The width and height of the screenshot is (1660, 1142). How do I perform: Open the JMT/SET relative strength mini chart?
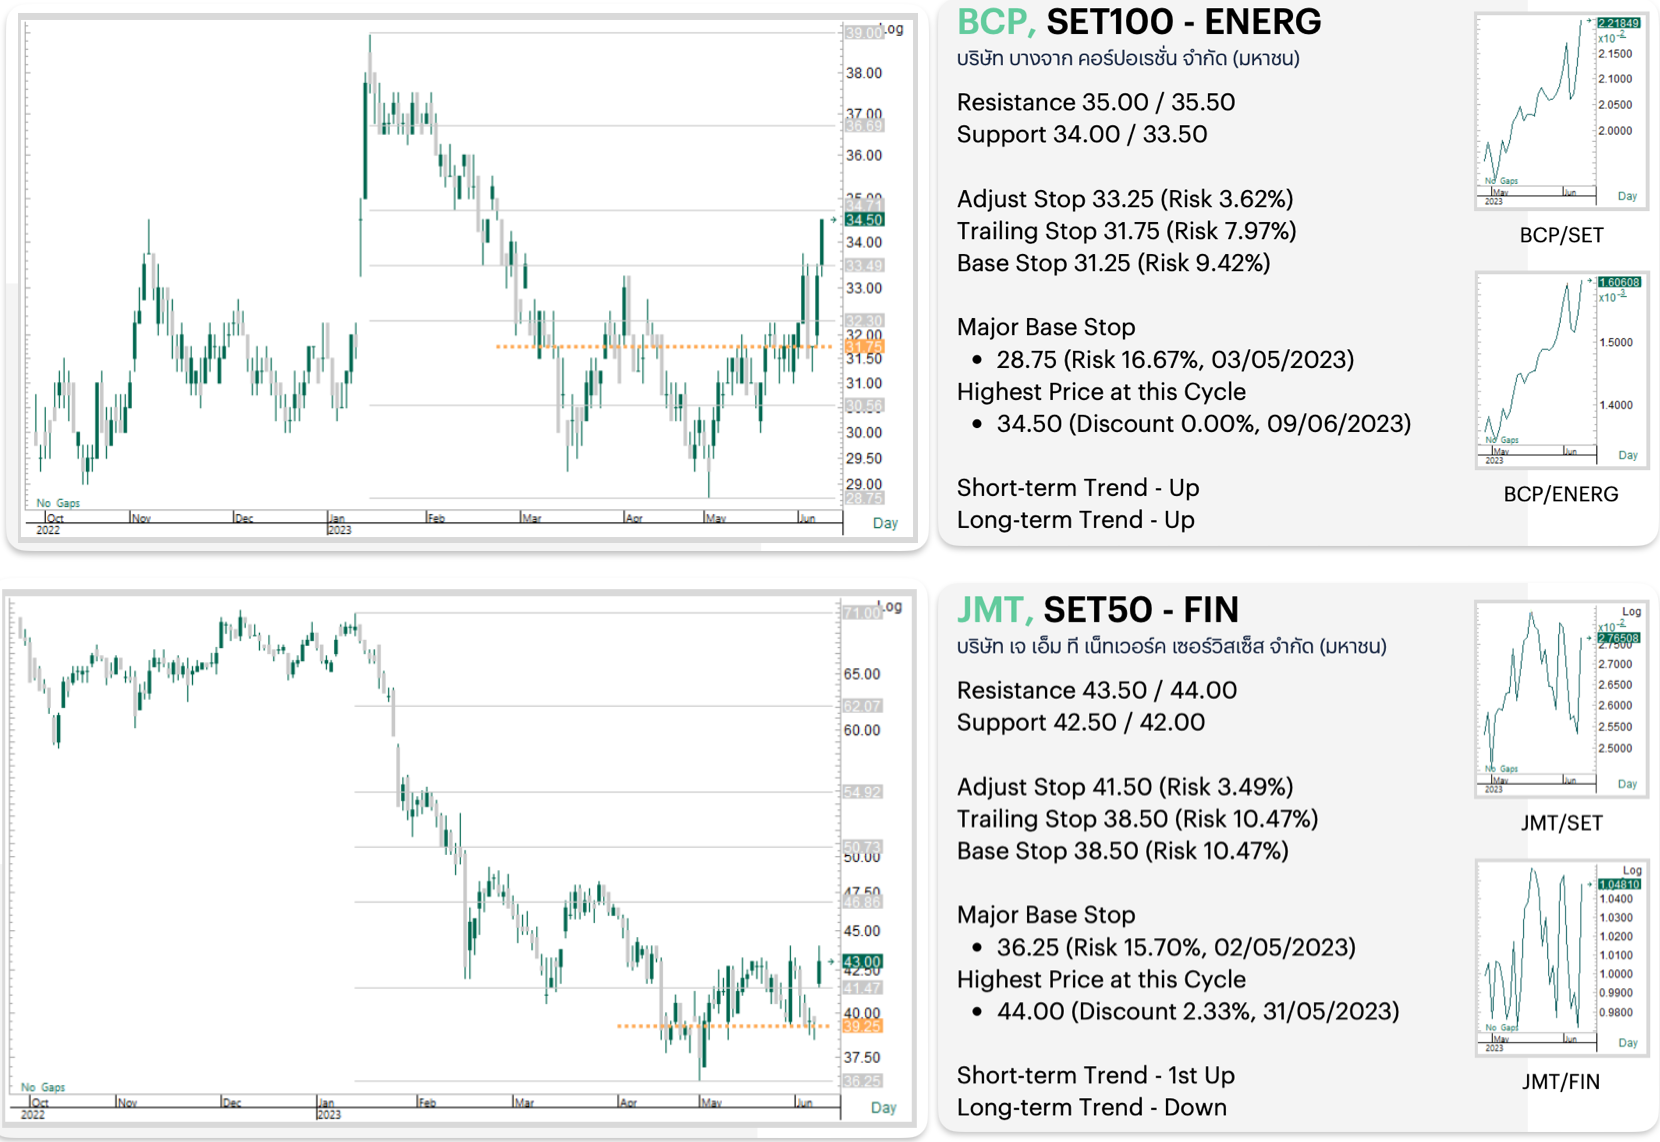click(1561, 699)
